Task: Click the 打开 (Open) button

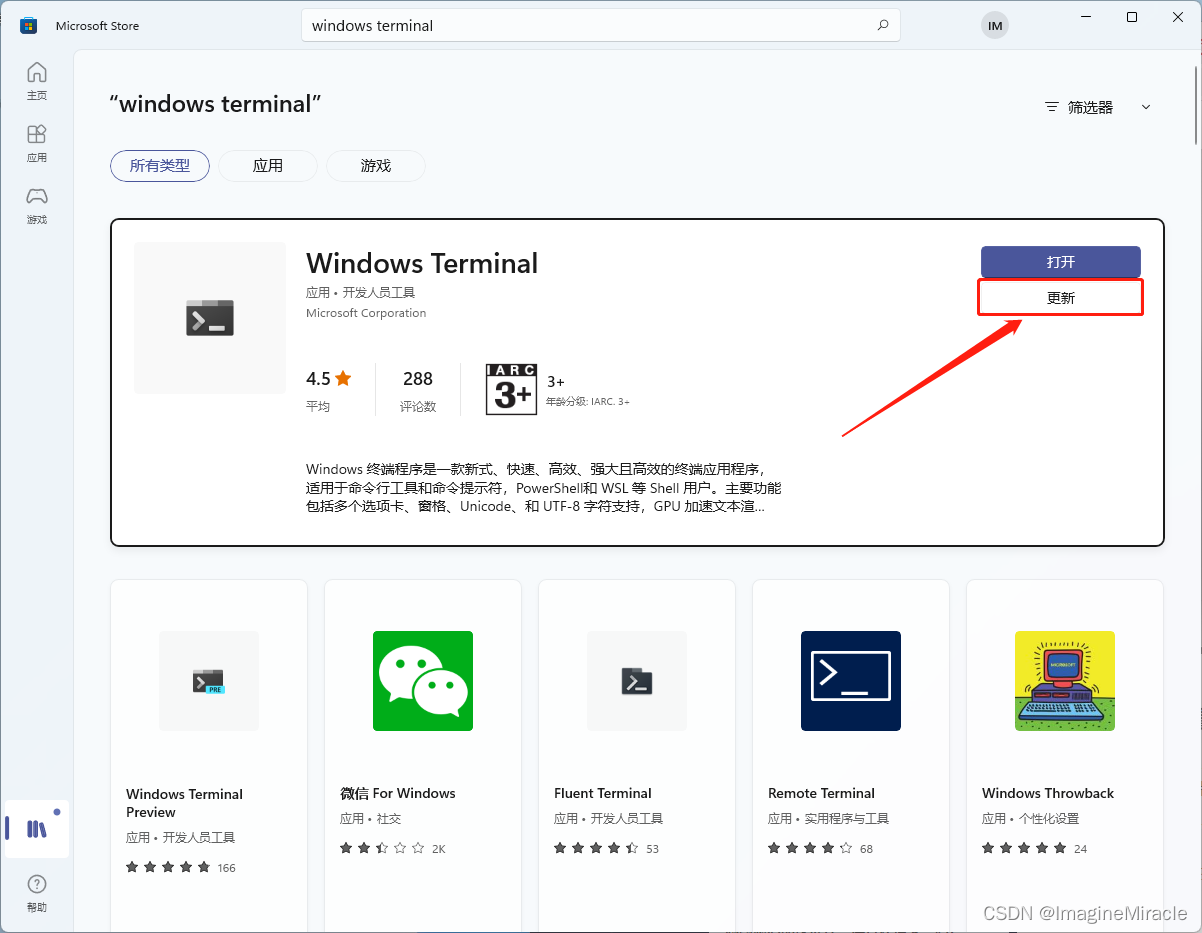Action: 1061,262
